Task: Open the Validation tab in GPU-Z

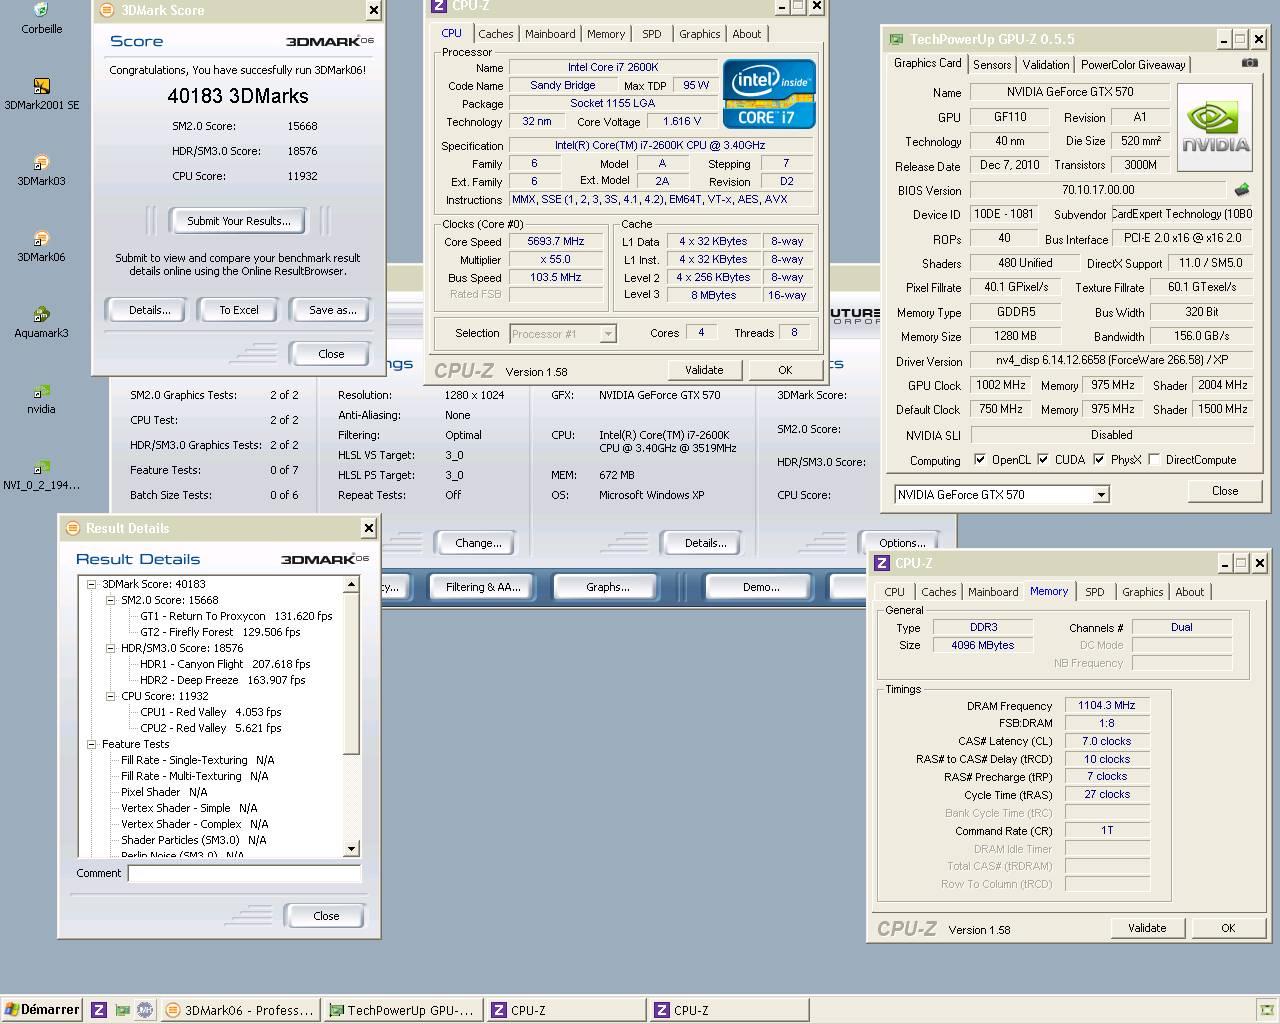Action: point(1046,65)
